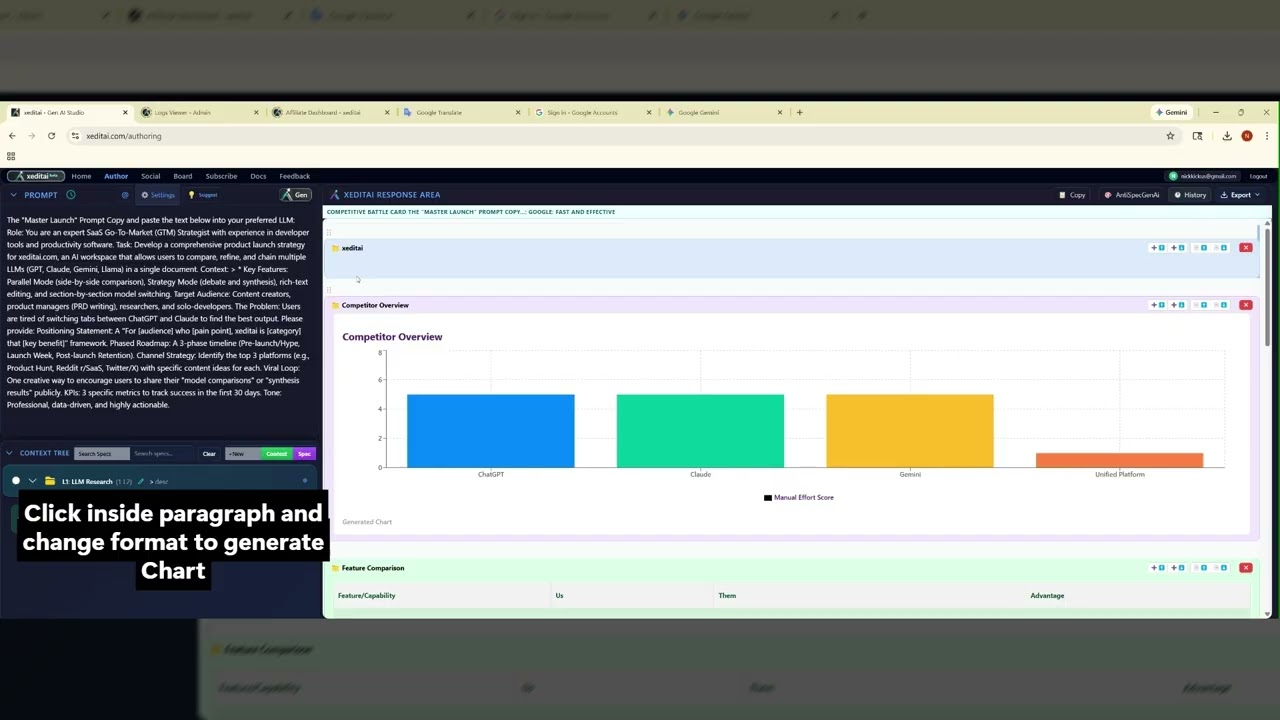Screen dimensions: 1280x720
Task: Click the yellow Gemini chart bar
Action: (x=910, y=431)
